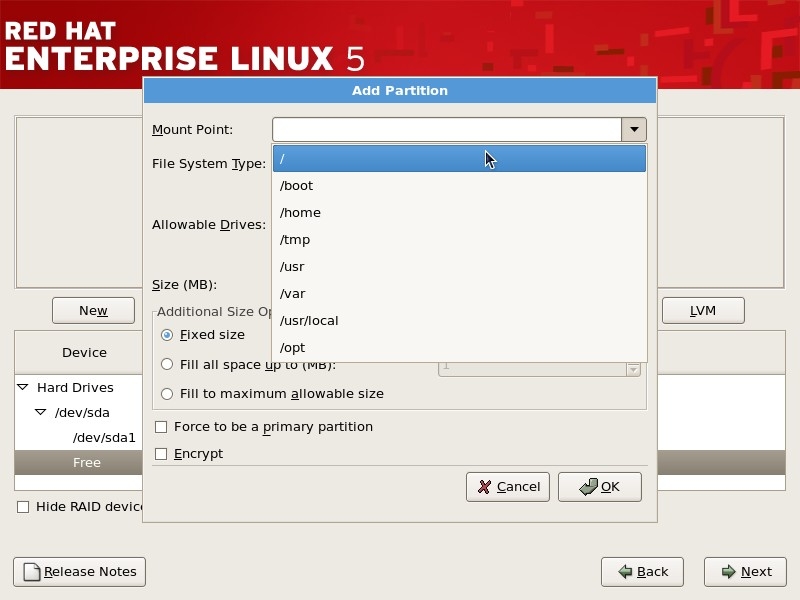This screenshot has height=600, width=800.
Task: Choose Fill to maximum allowable size
Action: 167,394
